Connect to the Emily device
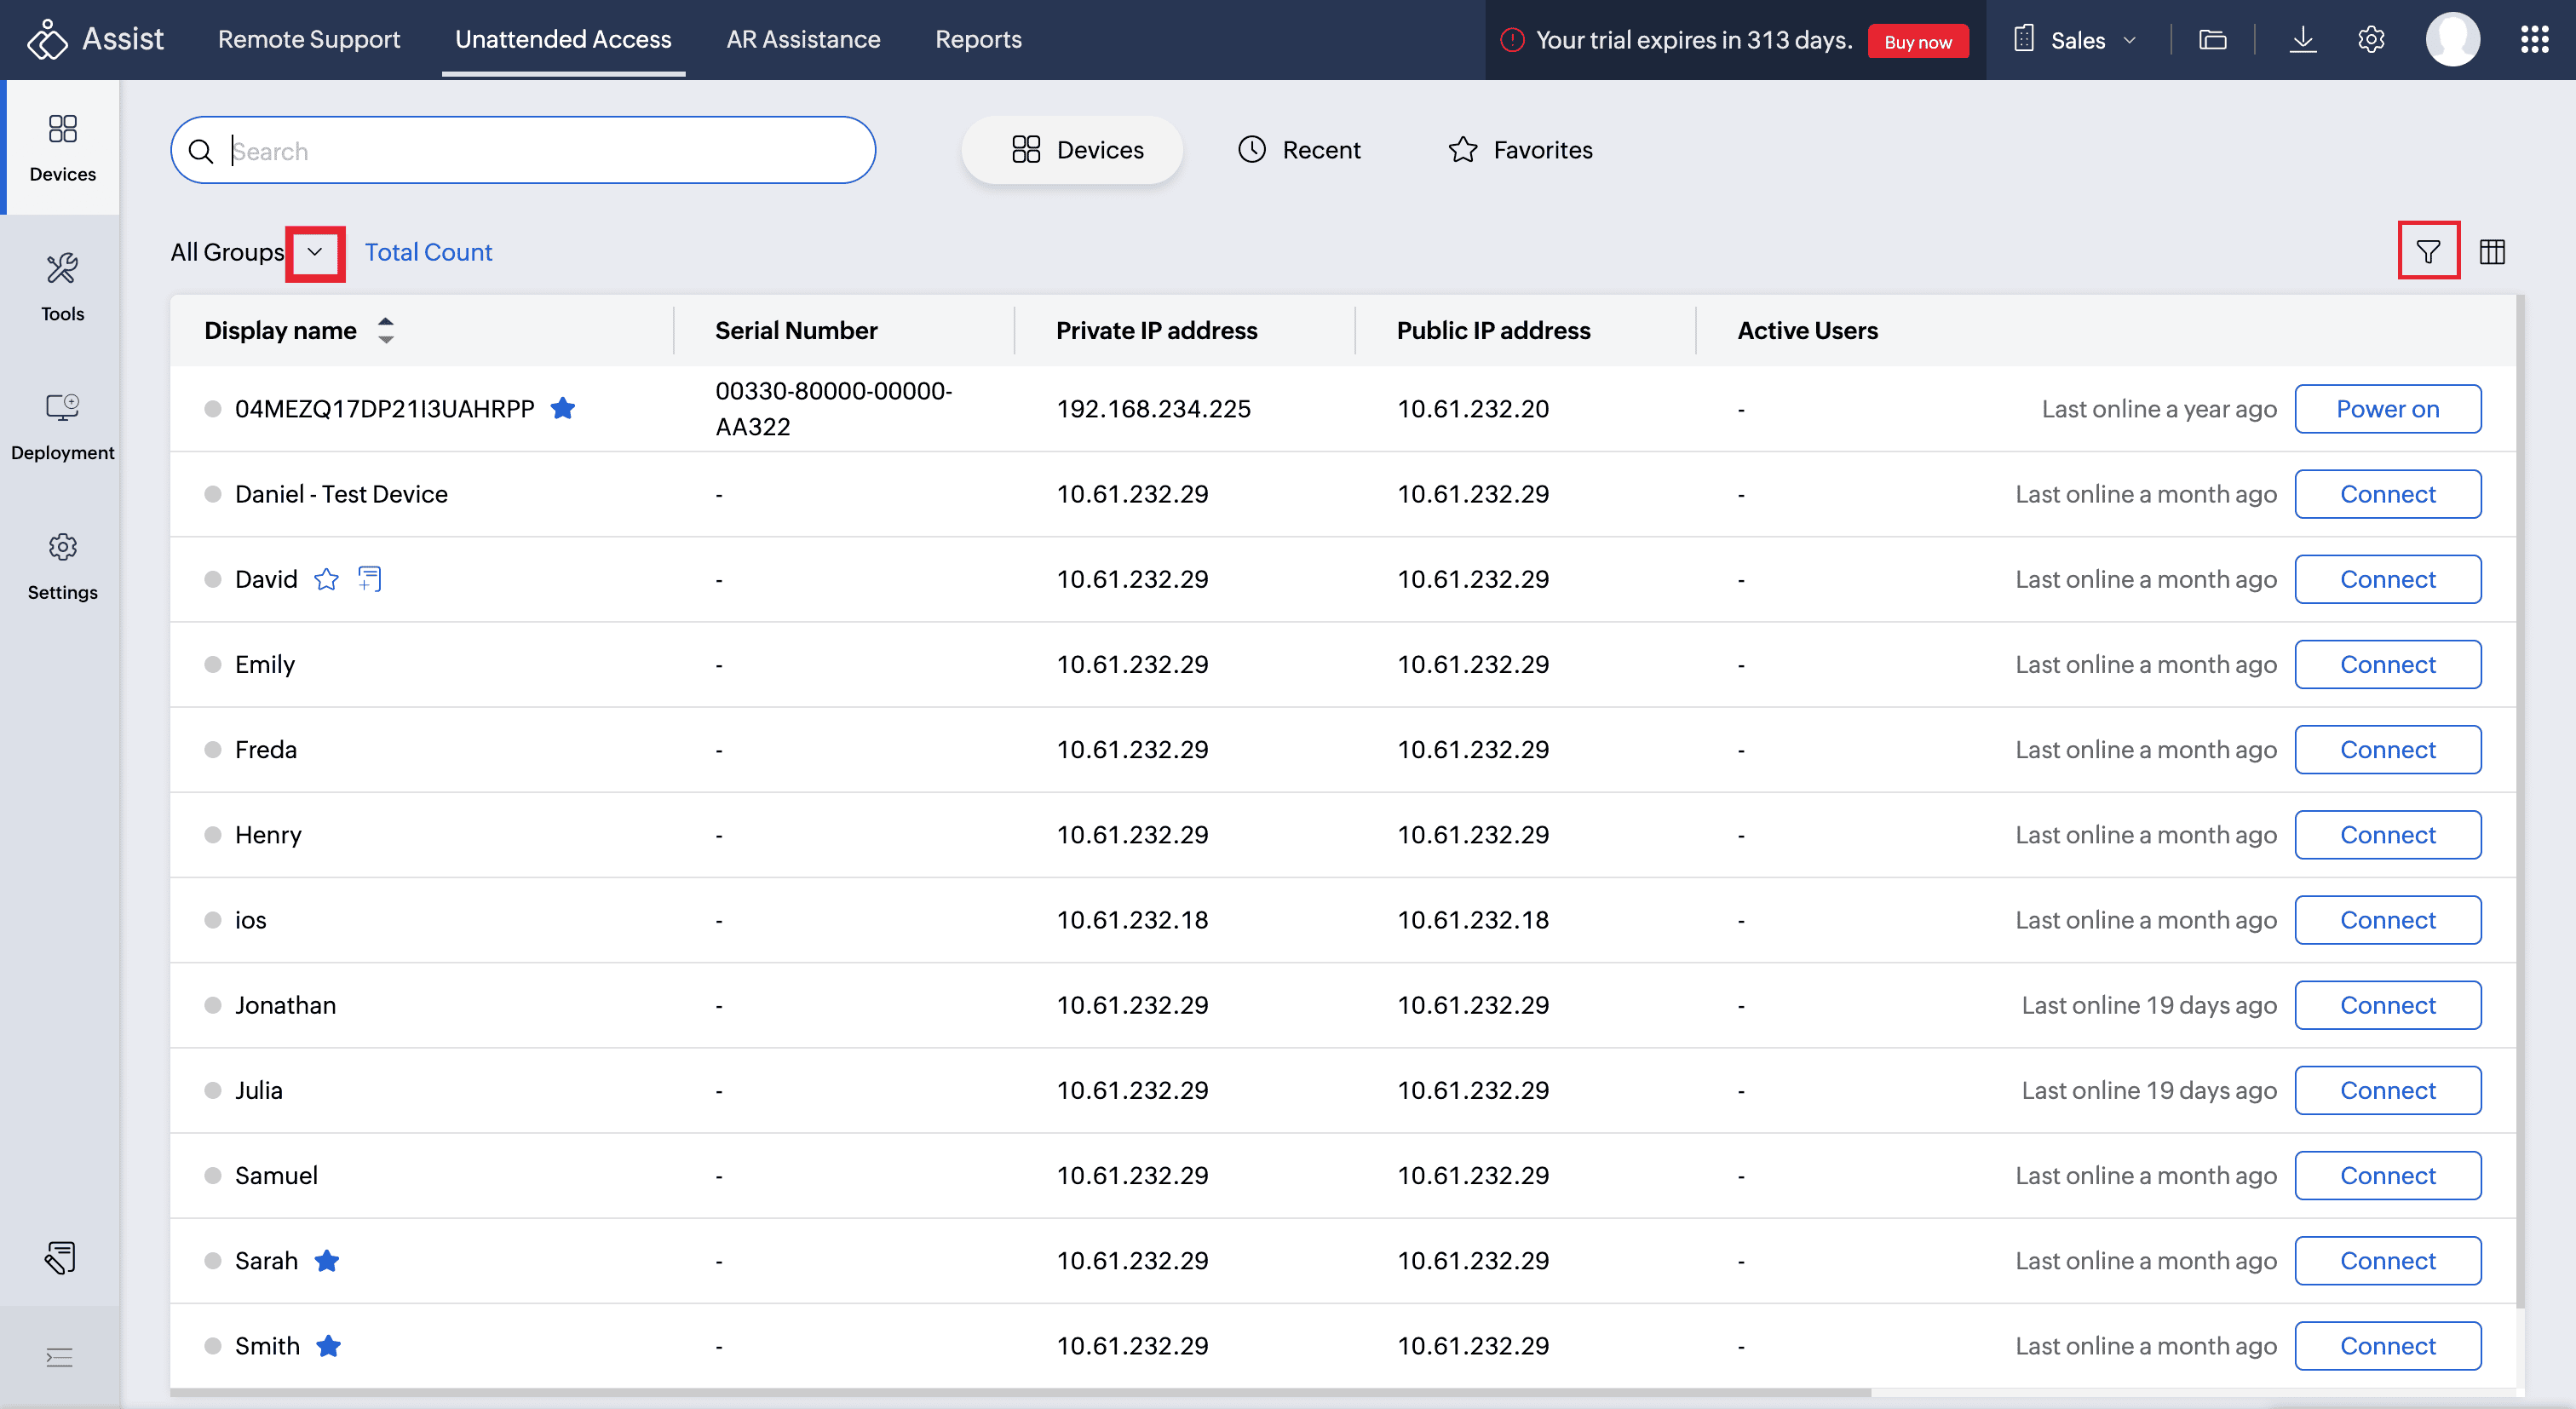2576x1409 pixels. pos(2387,664)
